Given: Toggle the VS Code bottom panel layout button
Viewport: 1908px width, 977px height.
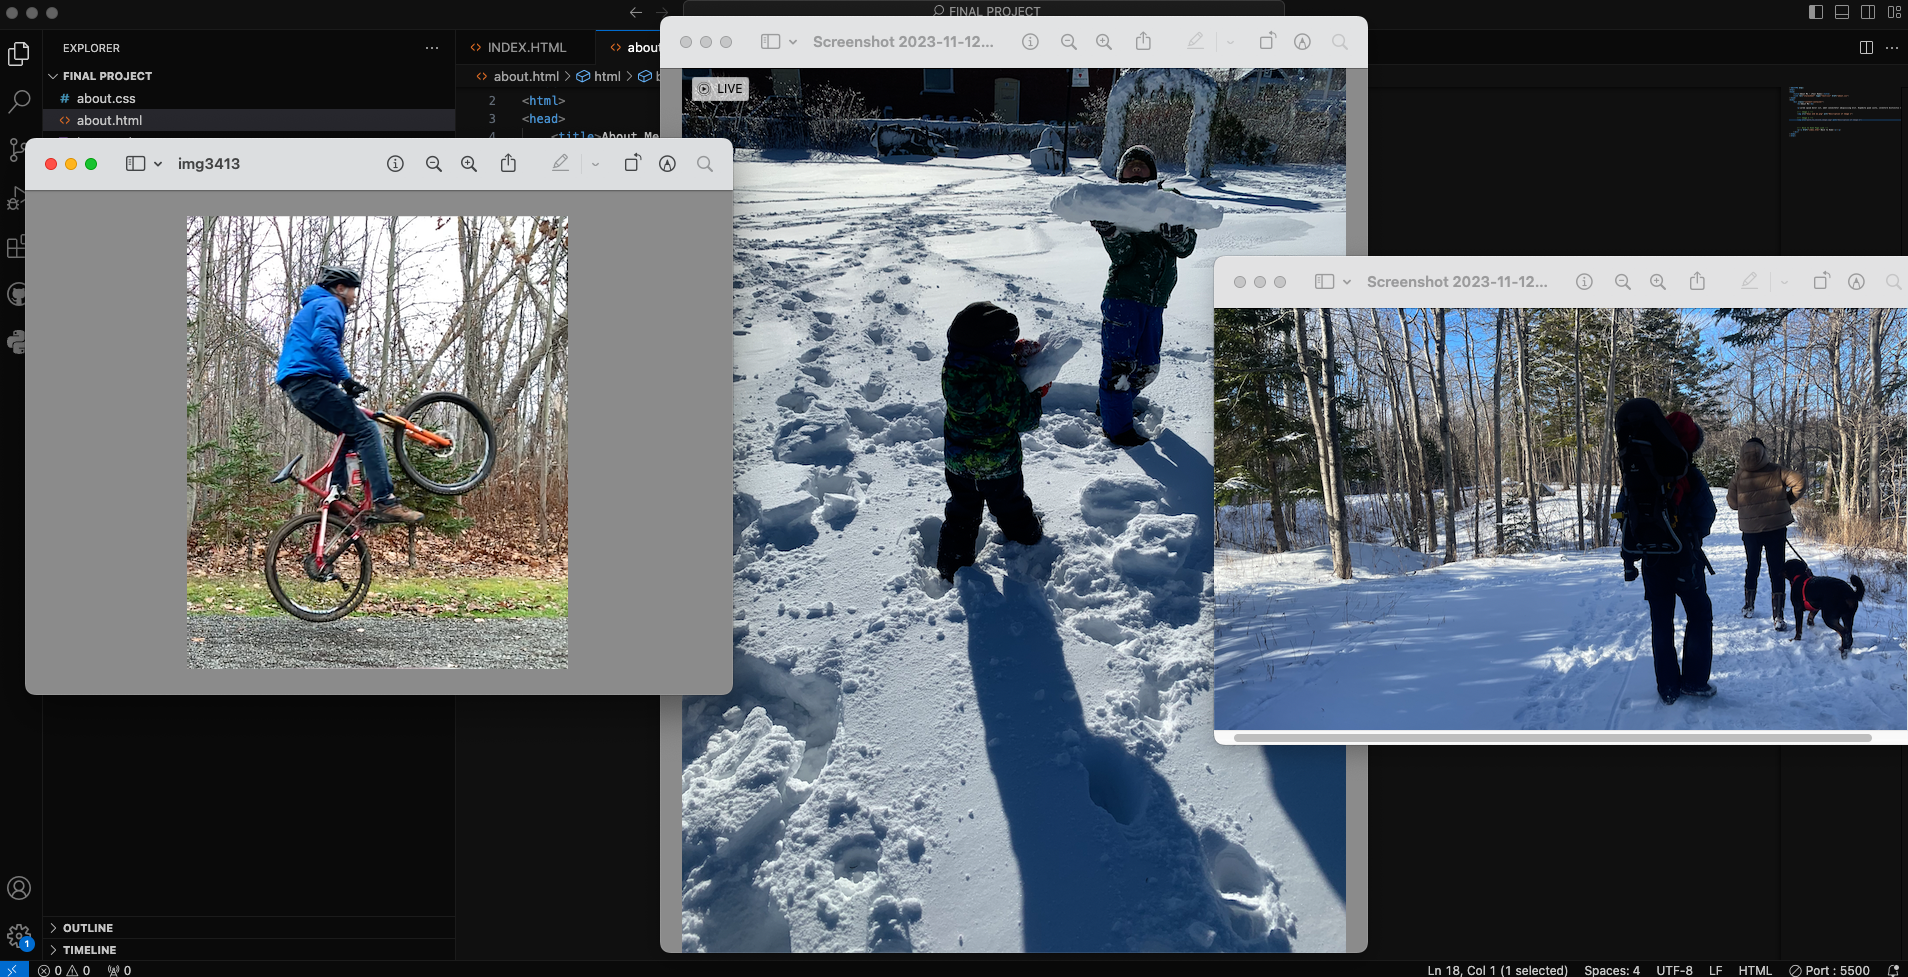Looking at the screenshot, I should [1842, 12].
